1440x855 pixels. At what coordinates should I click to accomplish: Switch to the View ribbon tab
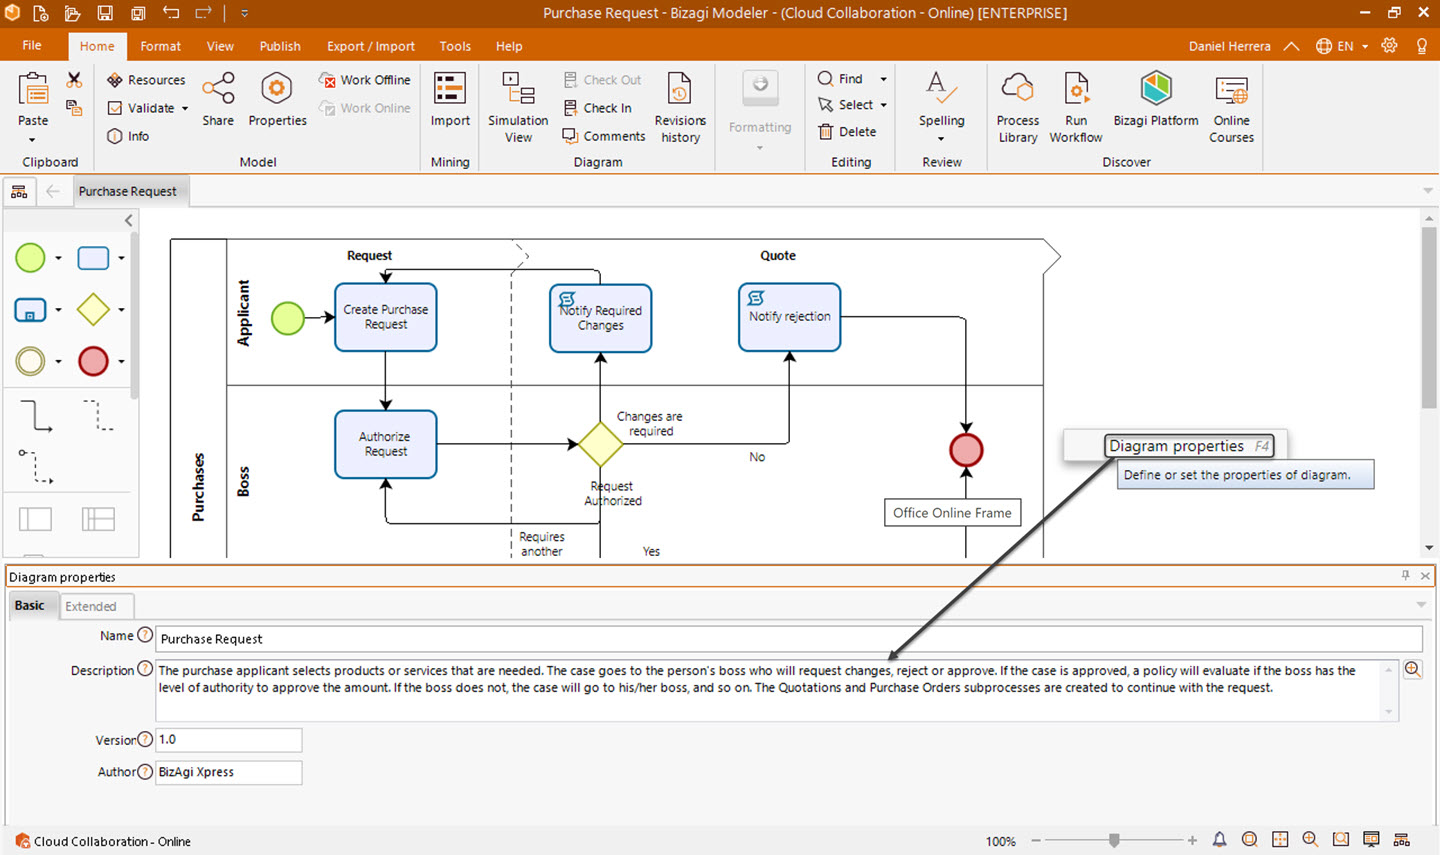coord(220,46)
